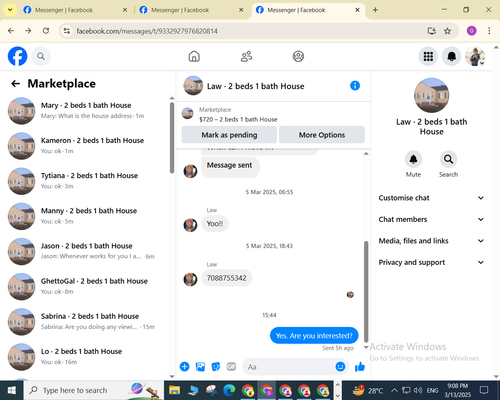This screenshot has width=500, height=400.
Task: Click back arrow next to Marketplace
Action: point(16,84)
